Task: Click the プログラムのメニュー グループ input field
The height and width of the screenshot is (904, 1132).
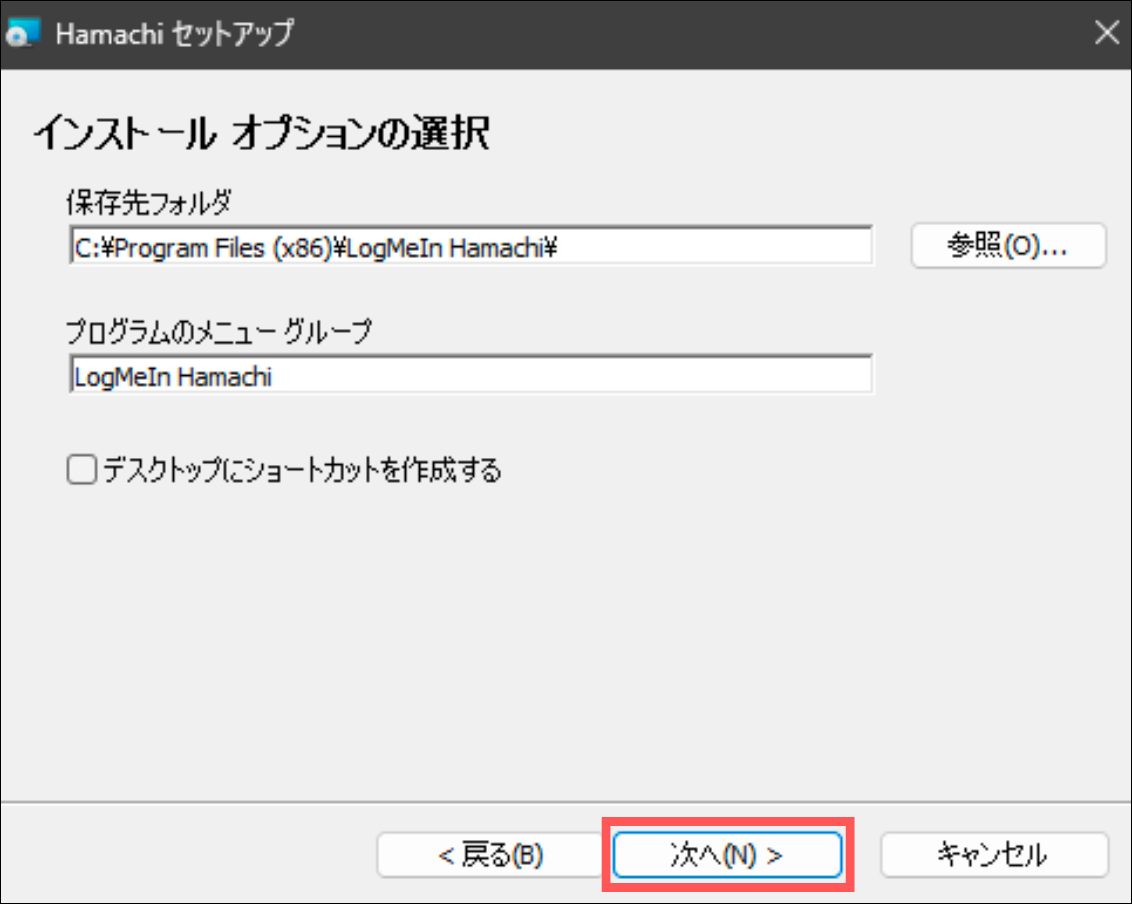Action: pyautogui.click(x=471, y=375)
